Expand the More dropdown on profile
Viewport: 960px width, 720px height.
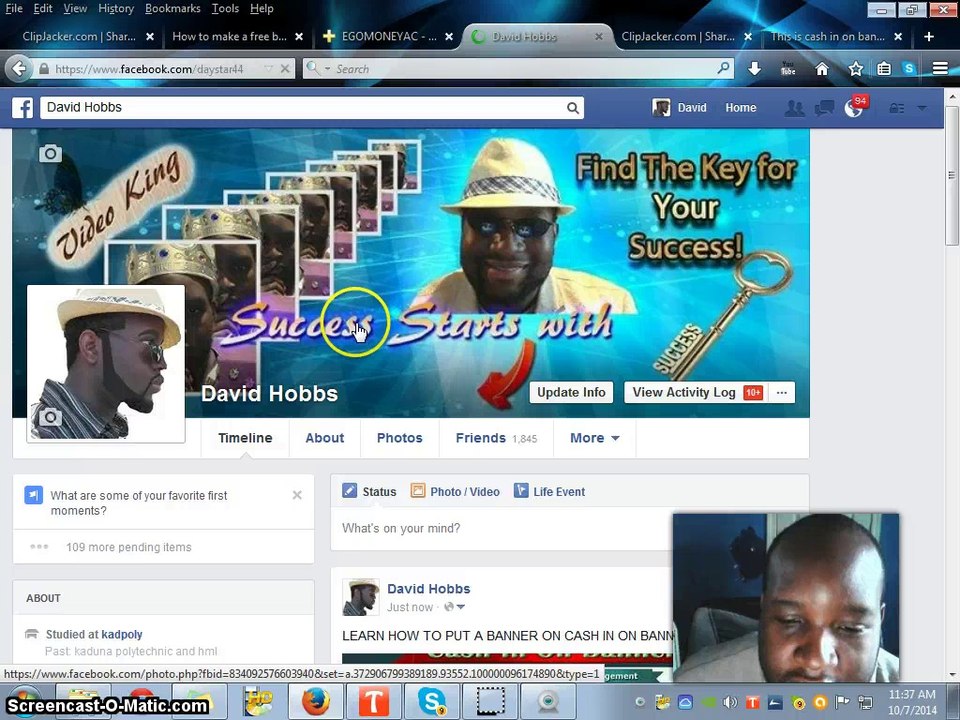point(594,438)
